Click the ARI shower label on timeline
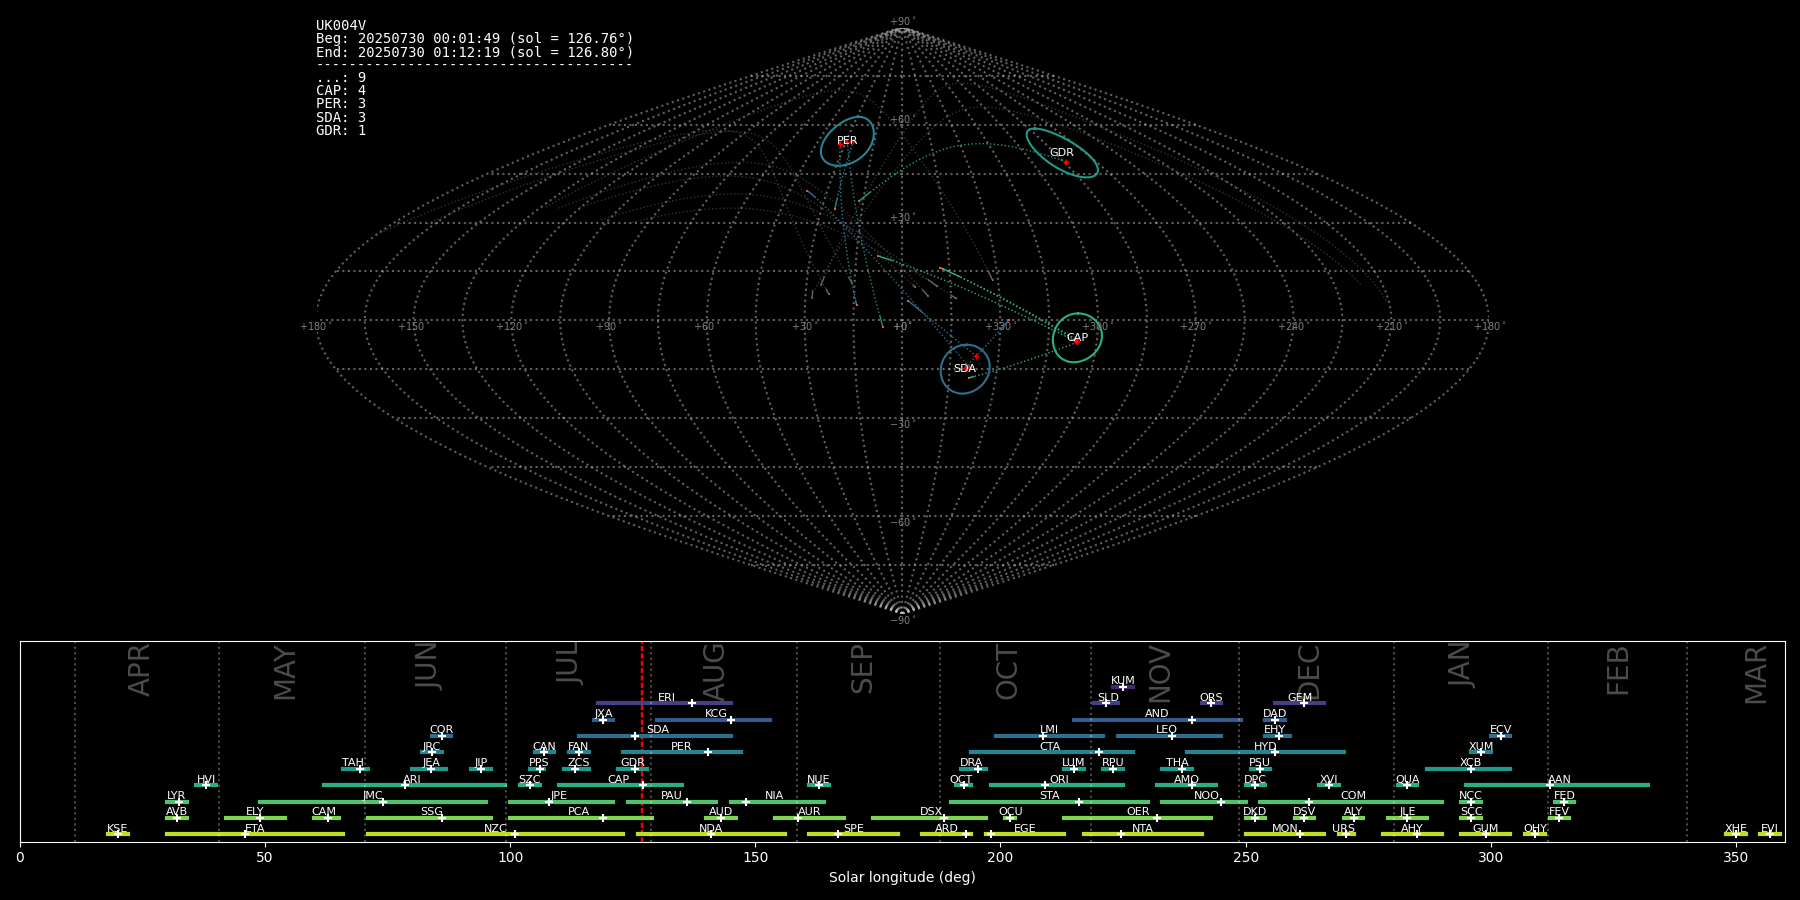The height and width of the screenshot is (900, 1800). coord(412,780)
